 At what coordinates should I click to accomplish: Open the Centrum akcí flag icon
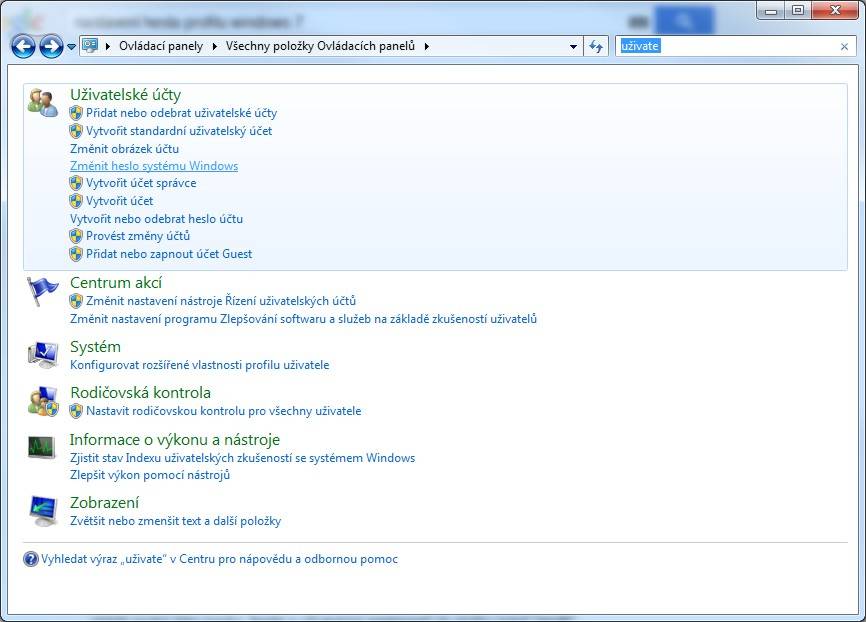point(43,291)
